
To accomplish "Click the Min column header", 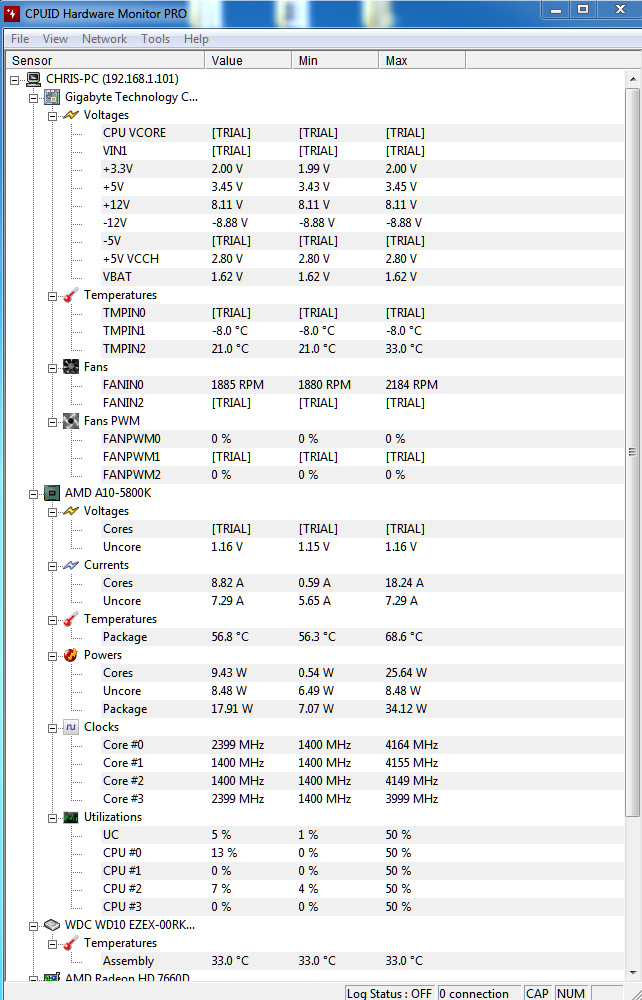I will pos(335,61).
